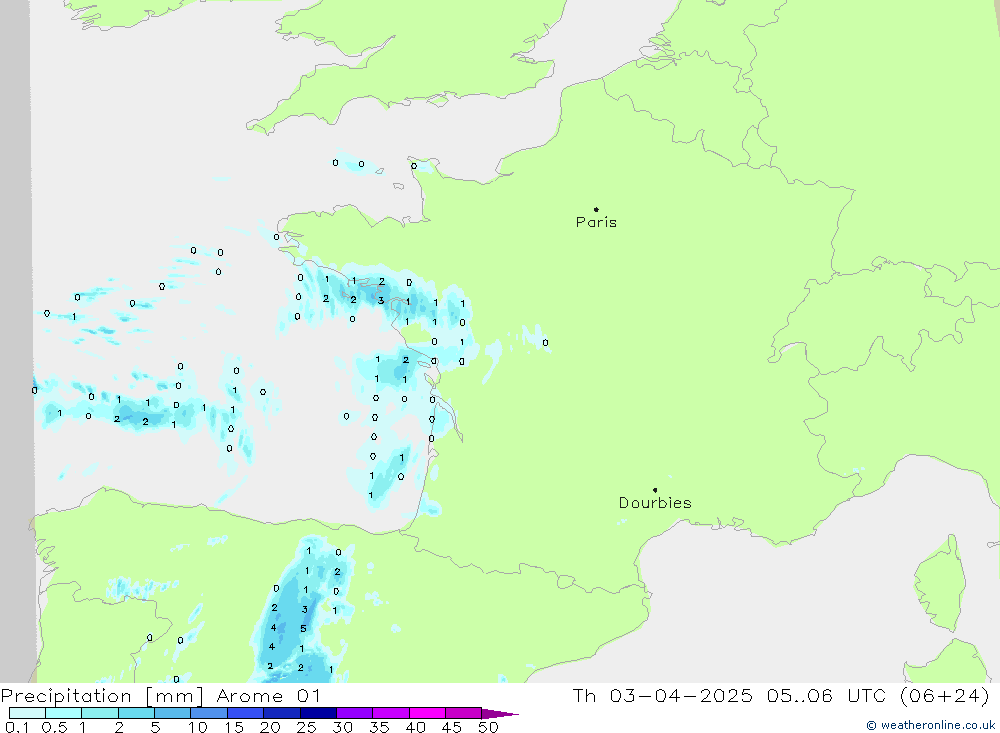Select the legend swatch between 15 and 20
Screen dimensions: 1000x733
pyautogui.click(x=246, y=713)
